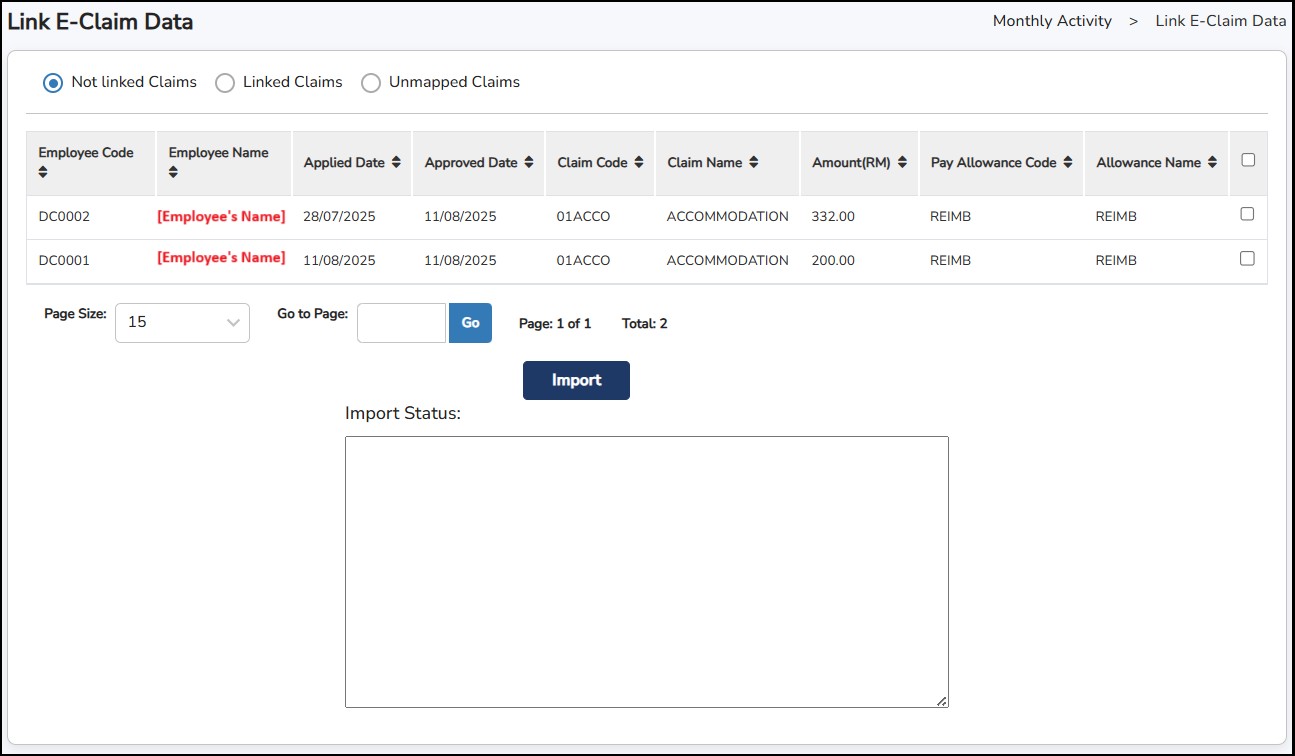Click the Go to Page input field
The height and width of the screenshot is (756, 1295).
[401, 323]
